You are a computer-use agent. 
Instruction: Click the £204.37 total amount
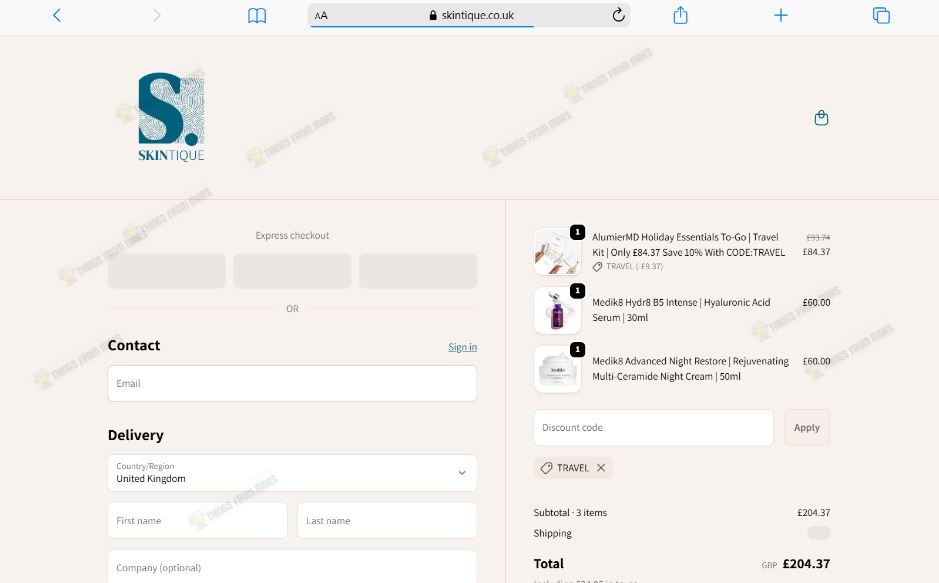806,563
